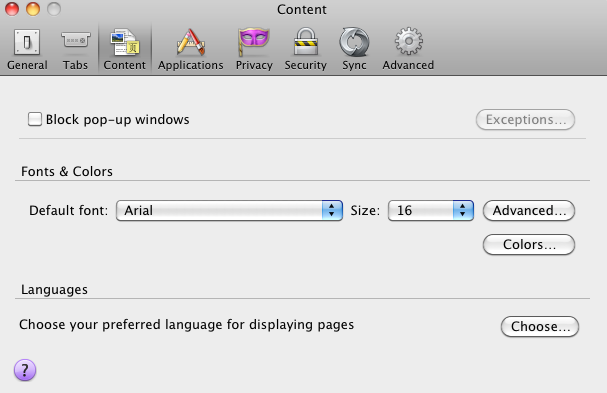Image resolution: width=607 pixels, height=393 pixels.
Task: Click the Fonts & Colors heading
Action: pyautogui.click(x=67, y=171)
